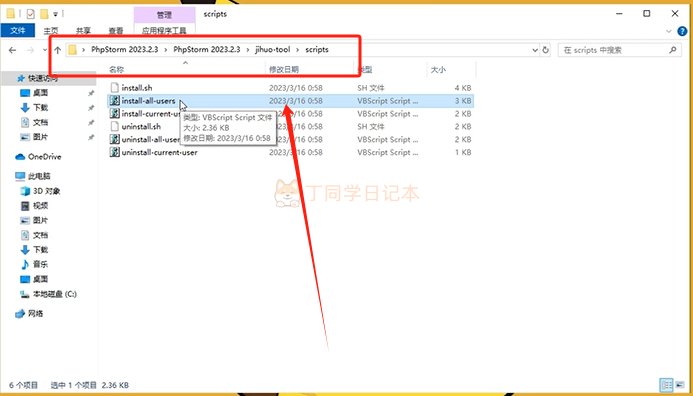Open the quick access toolbar customize dropdown

55,14
